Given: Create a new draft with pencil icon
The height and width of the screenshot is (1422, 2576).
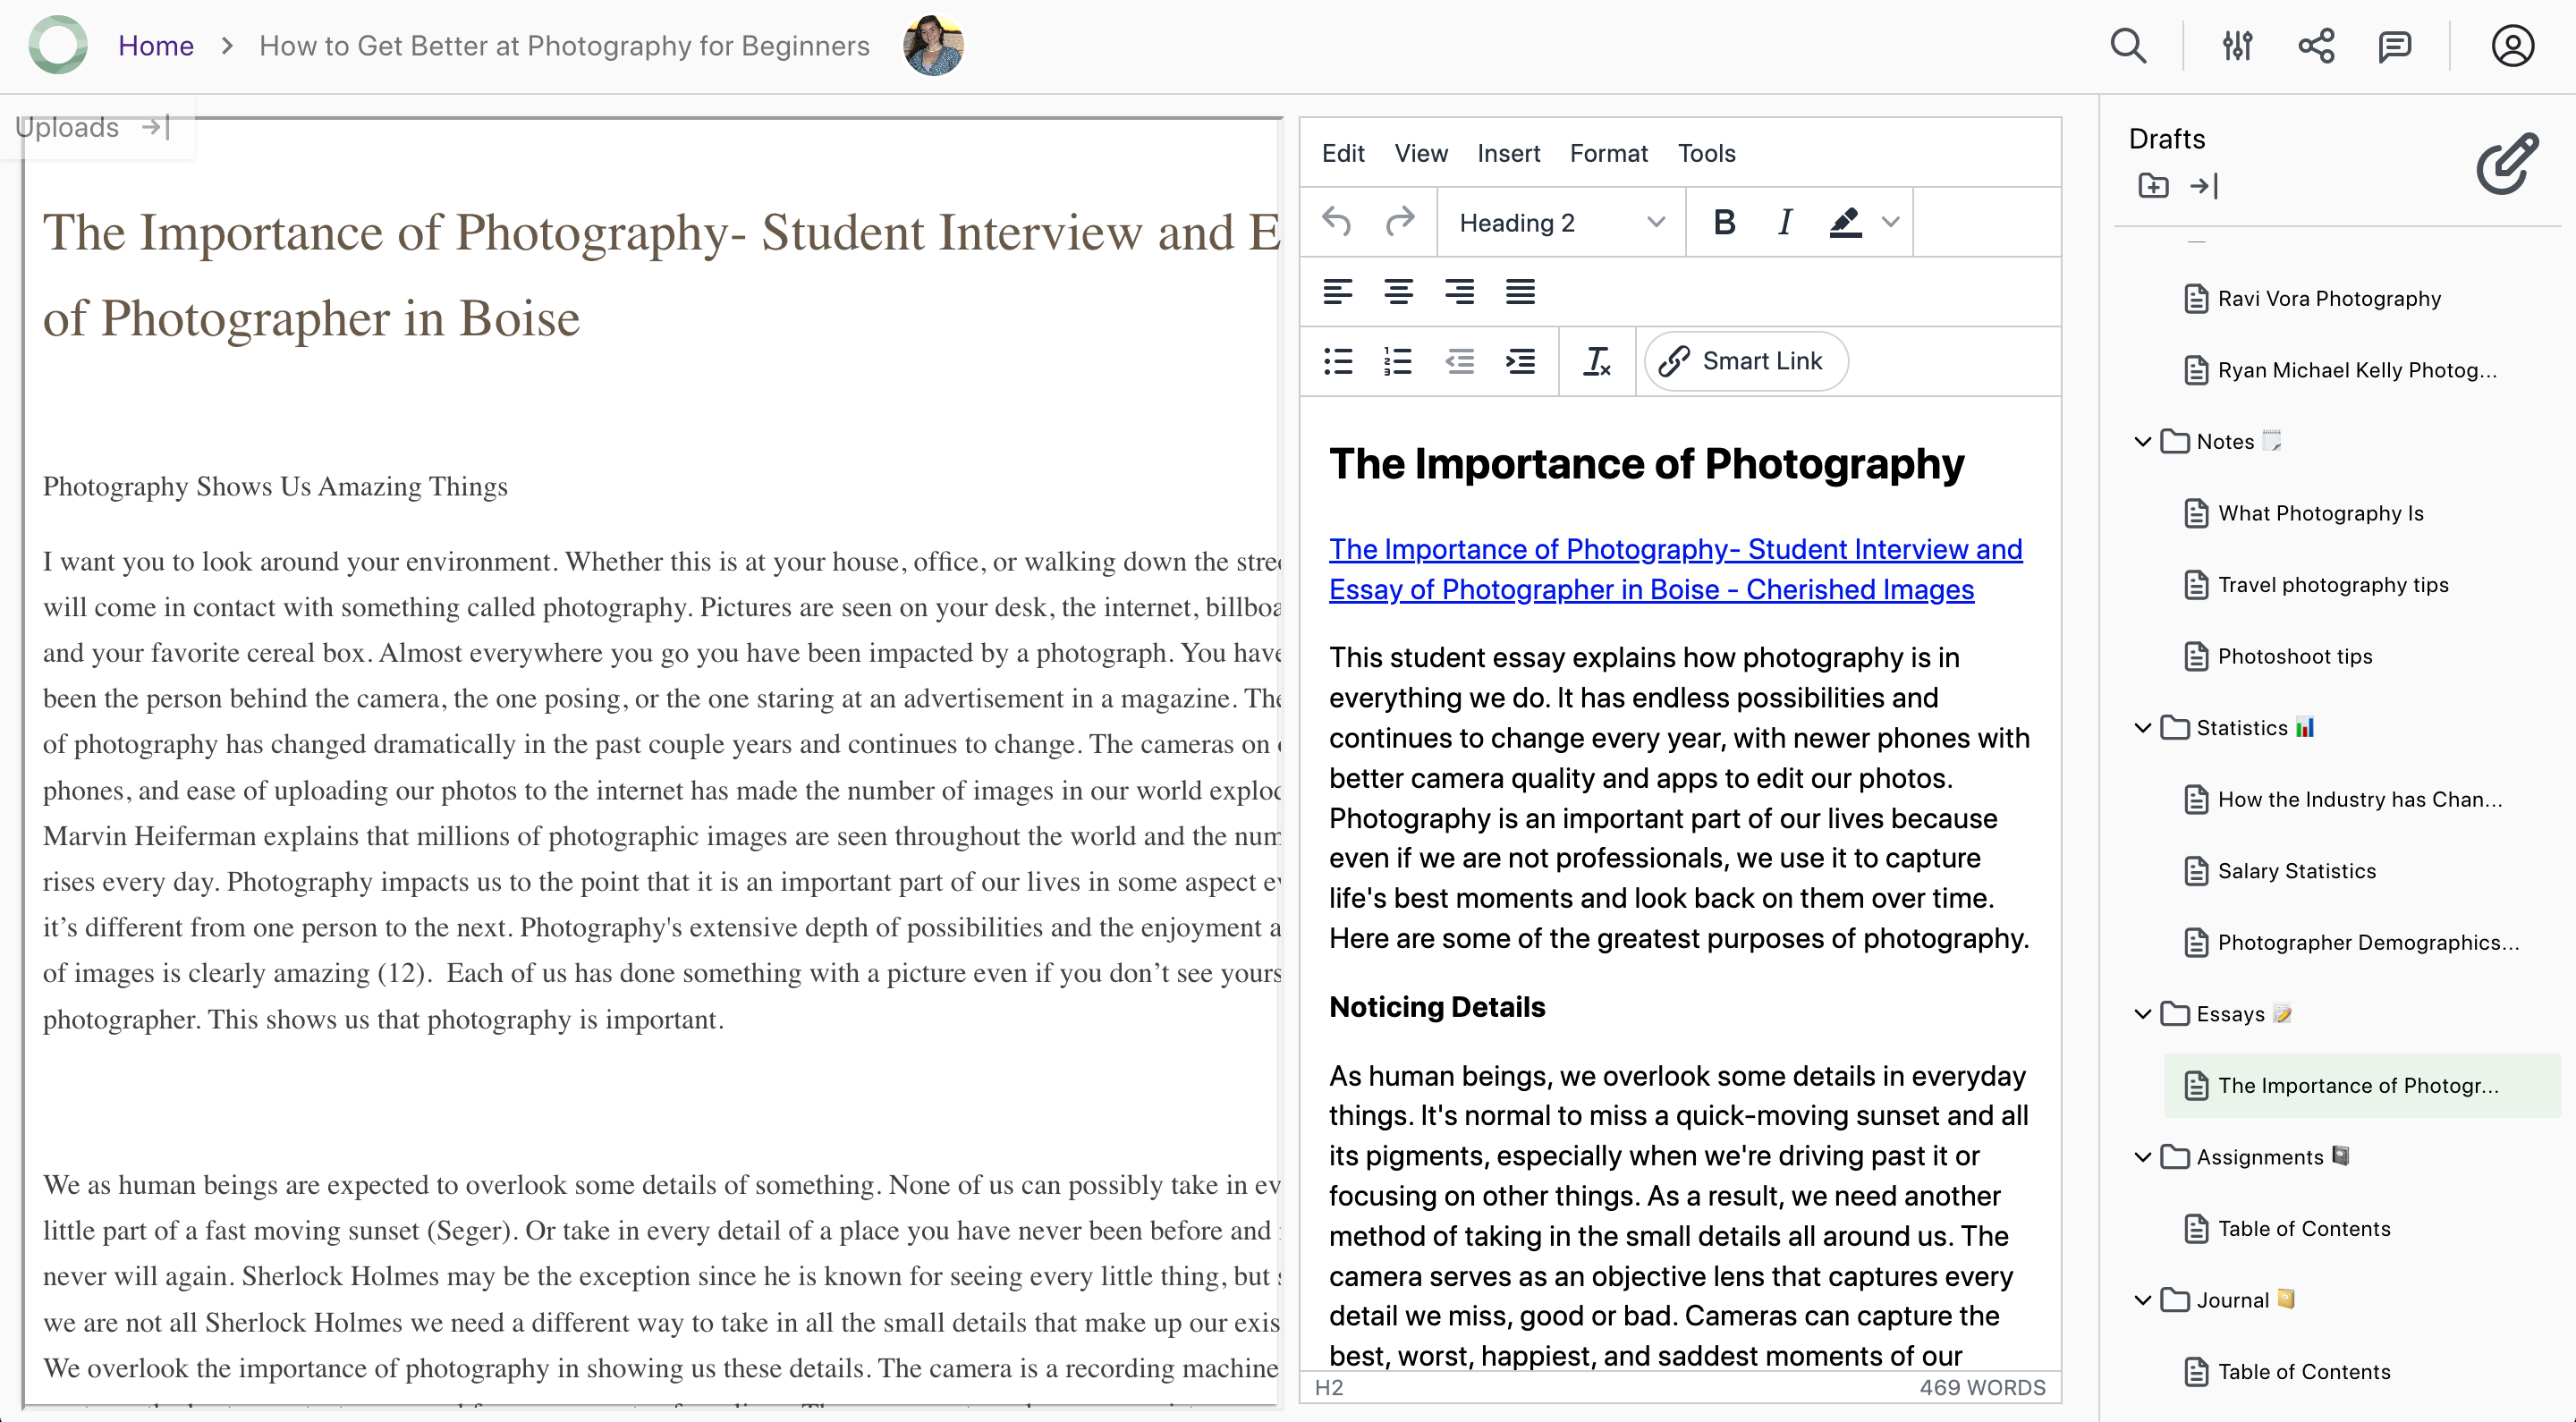Looking at the screenshot, I should pyautogui.click(x=2507, y=164).
